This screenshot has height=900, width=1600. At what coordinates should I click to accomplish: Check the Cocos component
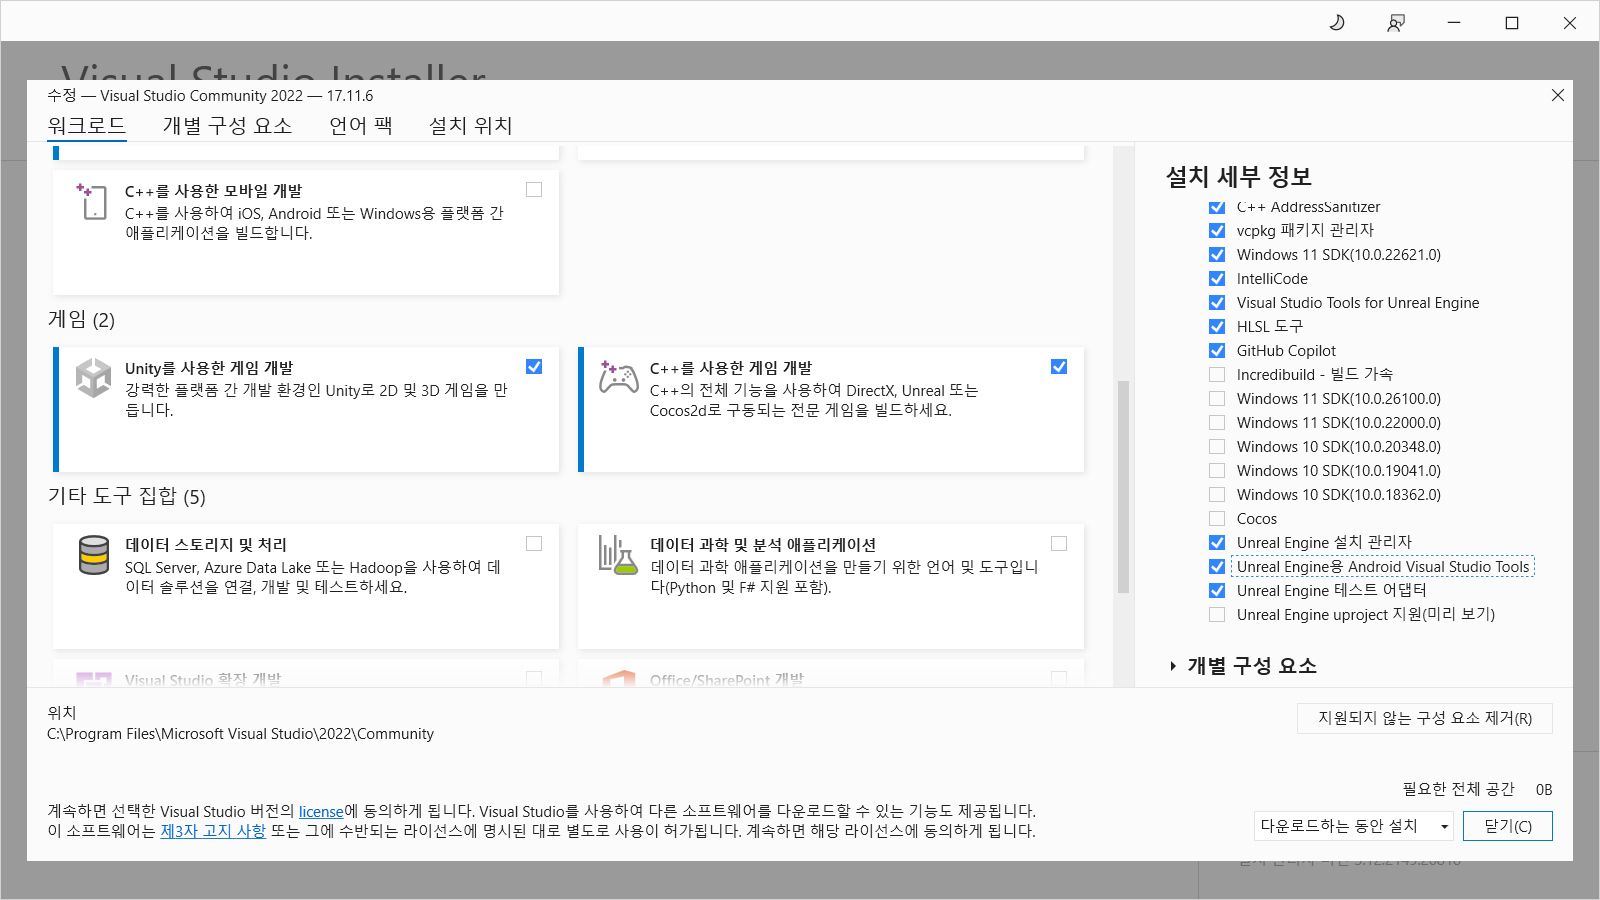click(x=1217, y=519)
